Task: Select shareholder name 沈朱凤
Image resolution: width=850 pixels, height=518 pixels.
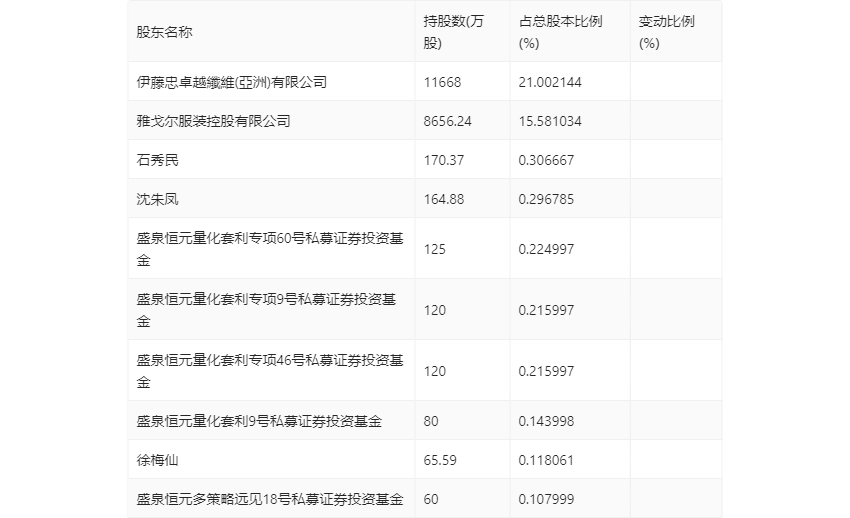Action: click(x=157, y=199)
